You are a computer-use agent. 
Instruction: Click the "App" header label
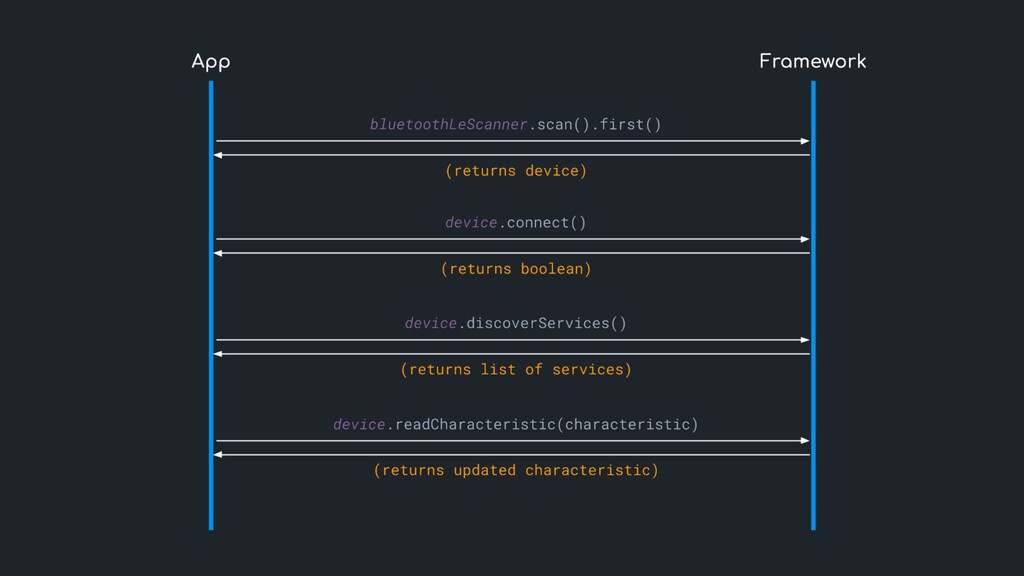[x=210, y=62]
